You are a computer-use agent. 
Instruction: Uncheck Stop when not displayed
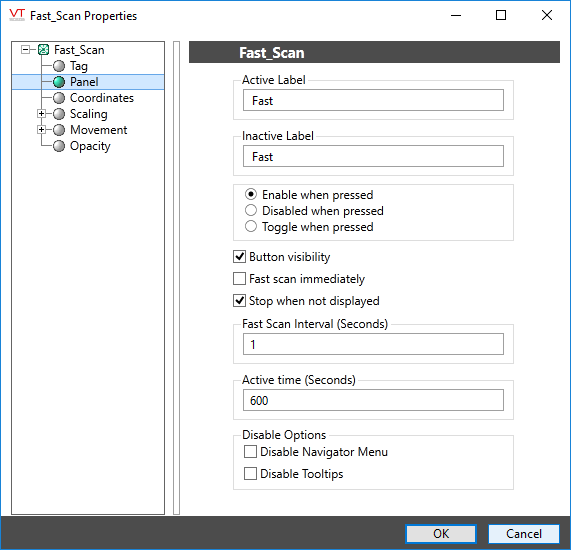click(239, 301)
